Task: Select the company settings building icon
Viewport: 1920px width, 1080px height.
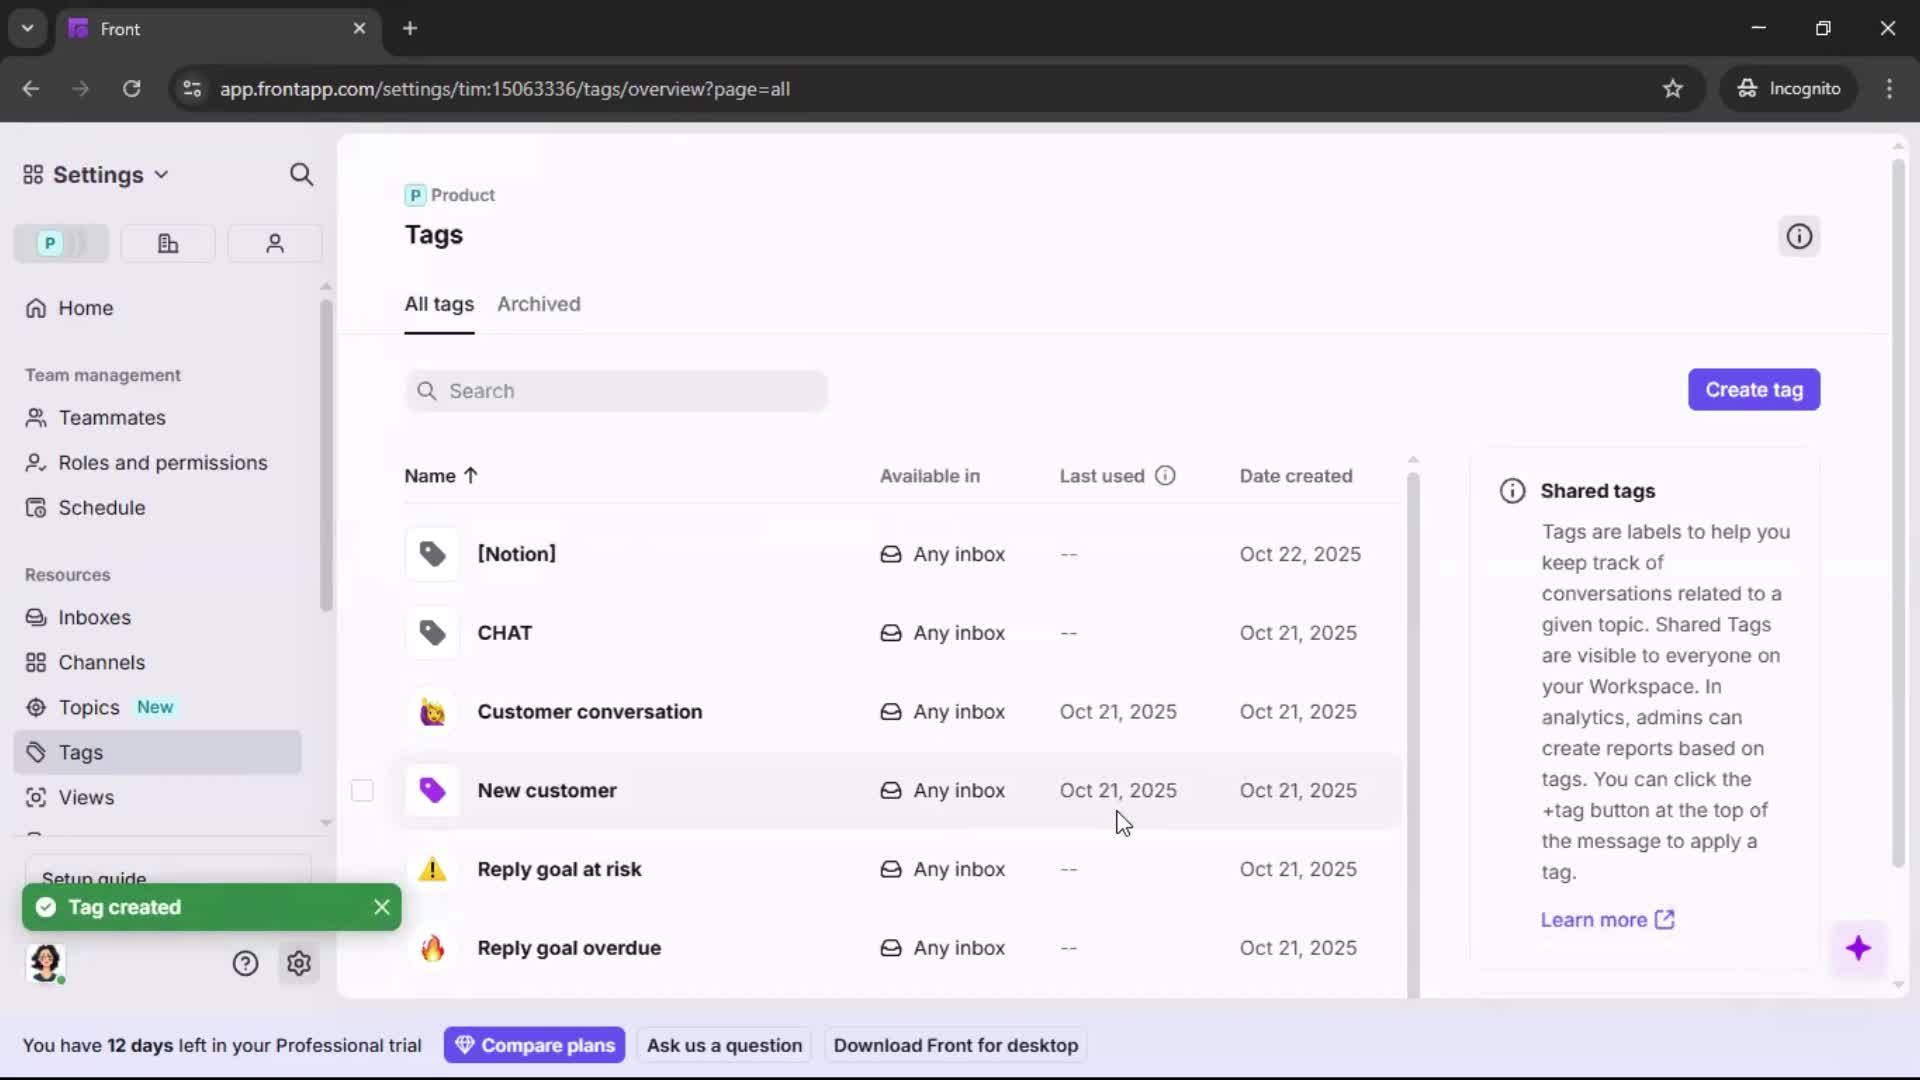Action: (x=167, y=243)
